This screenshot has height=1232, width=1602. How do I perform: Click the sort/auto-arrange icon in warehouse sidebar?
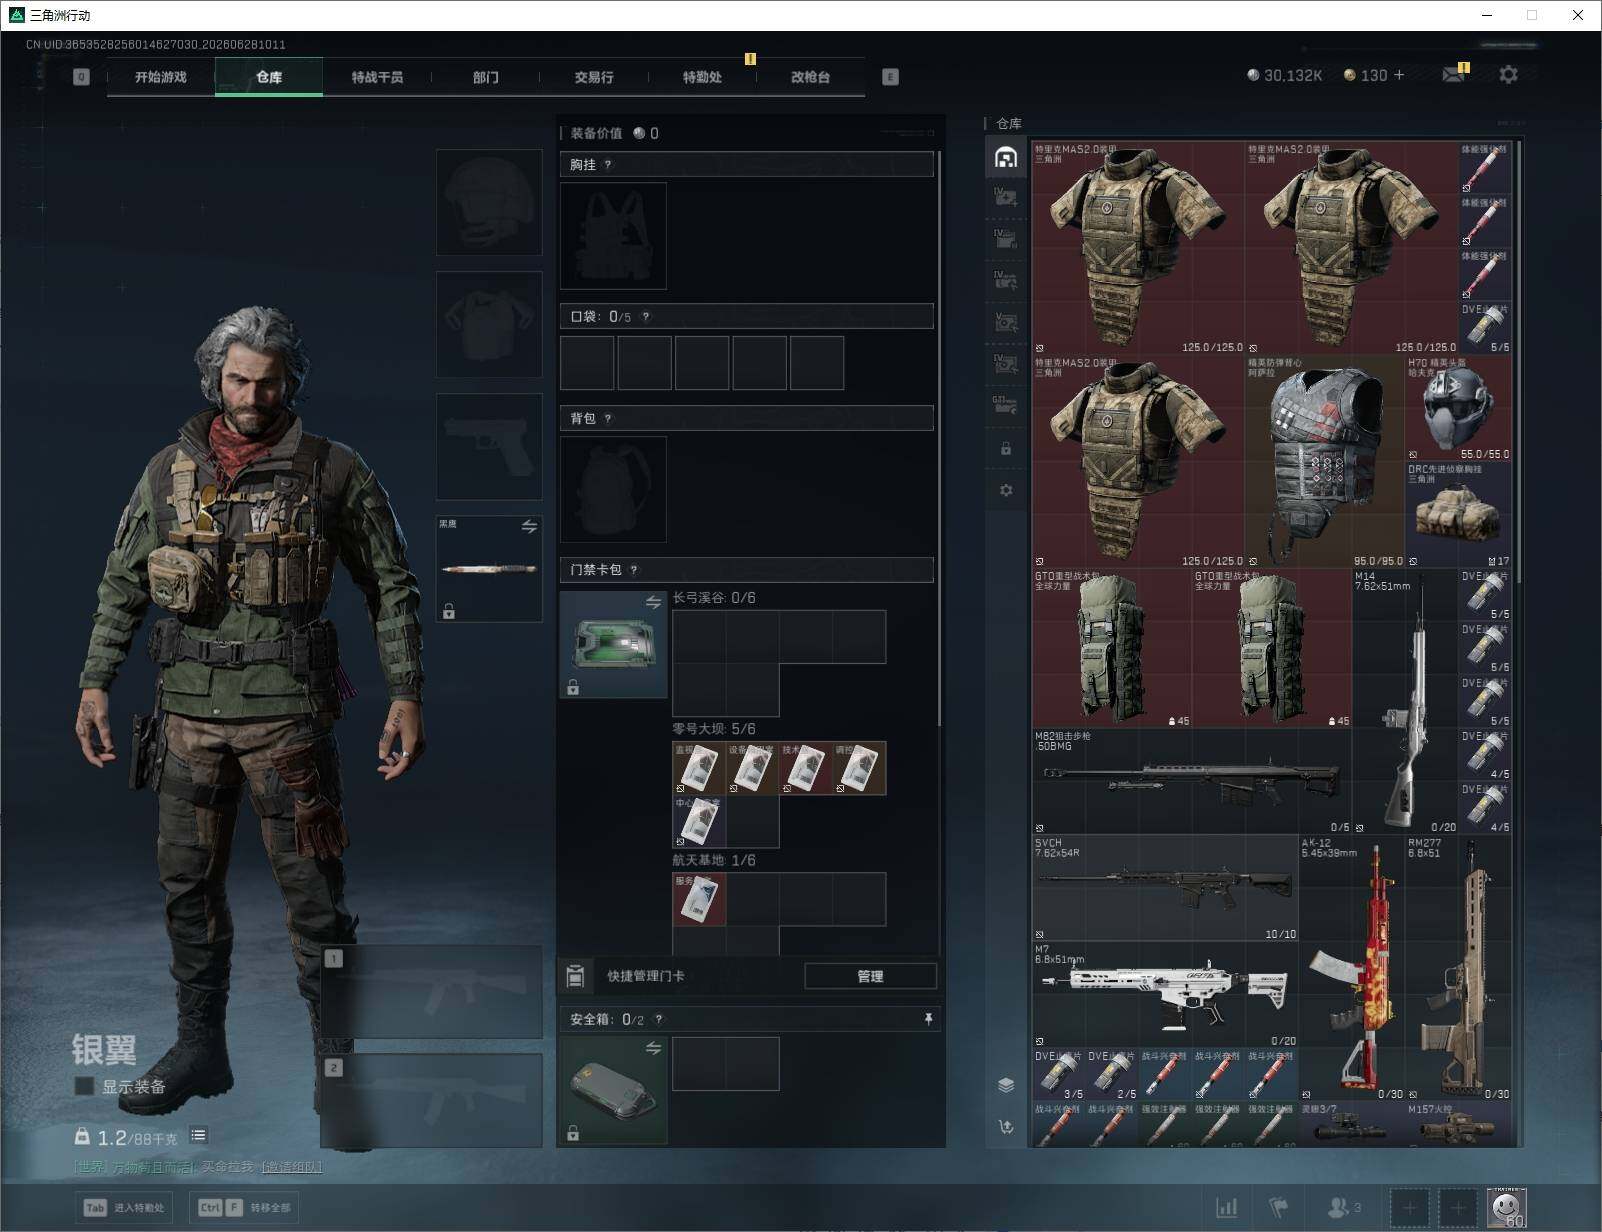tap(1006, 1127)
